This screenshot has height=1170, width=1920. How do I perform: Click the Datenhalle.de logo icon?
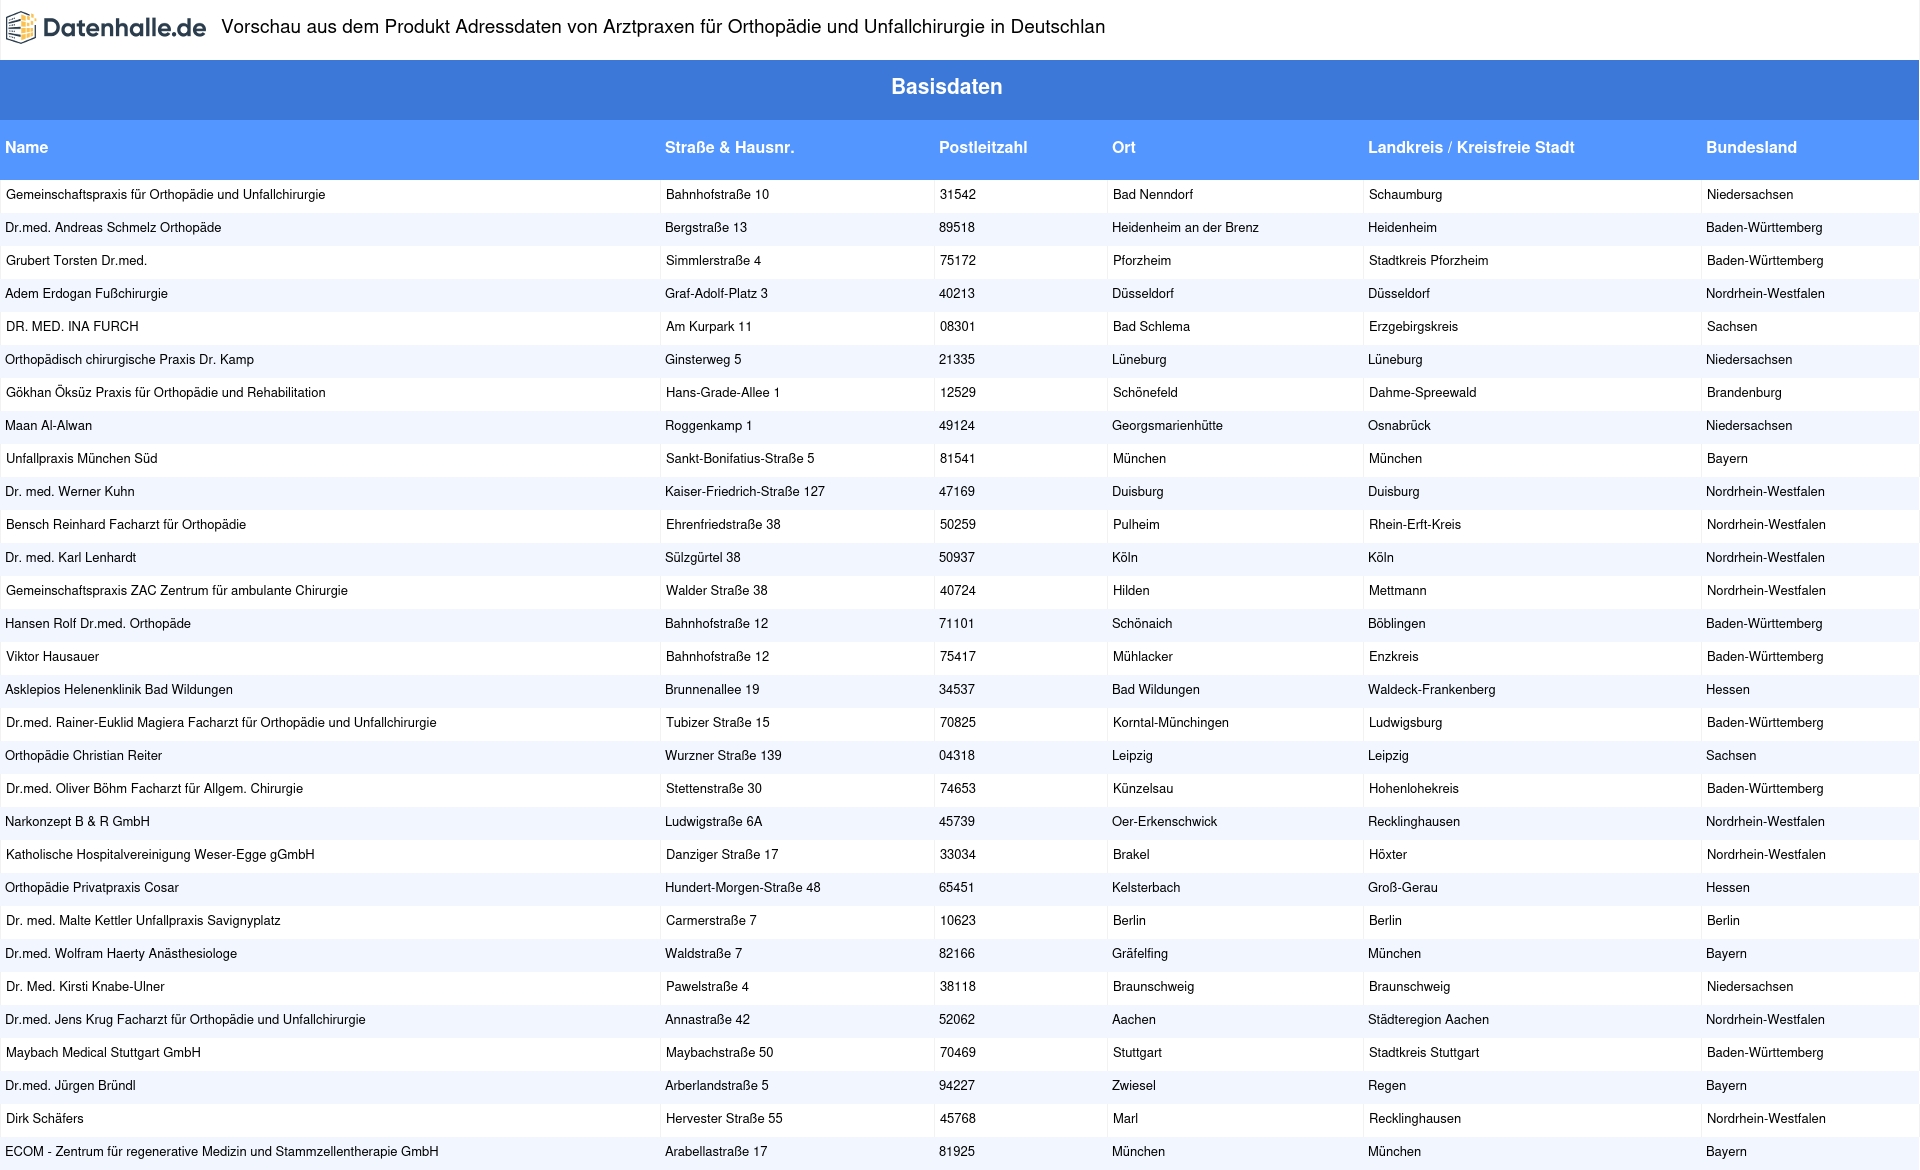tap(21, 28)
